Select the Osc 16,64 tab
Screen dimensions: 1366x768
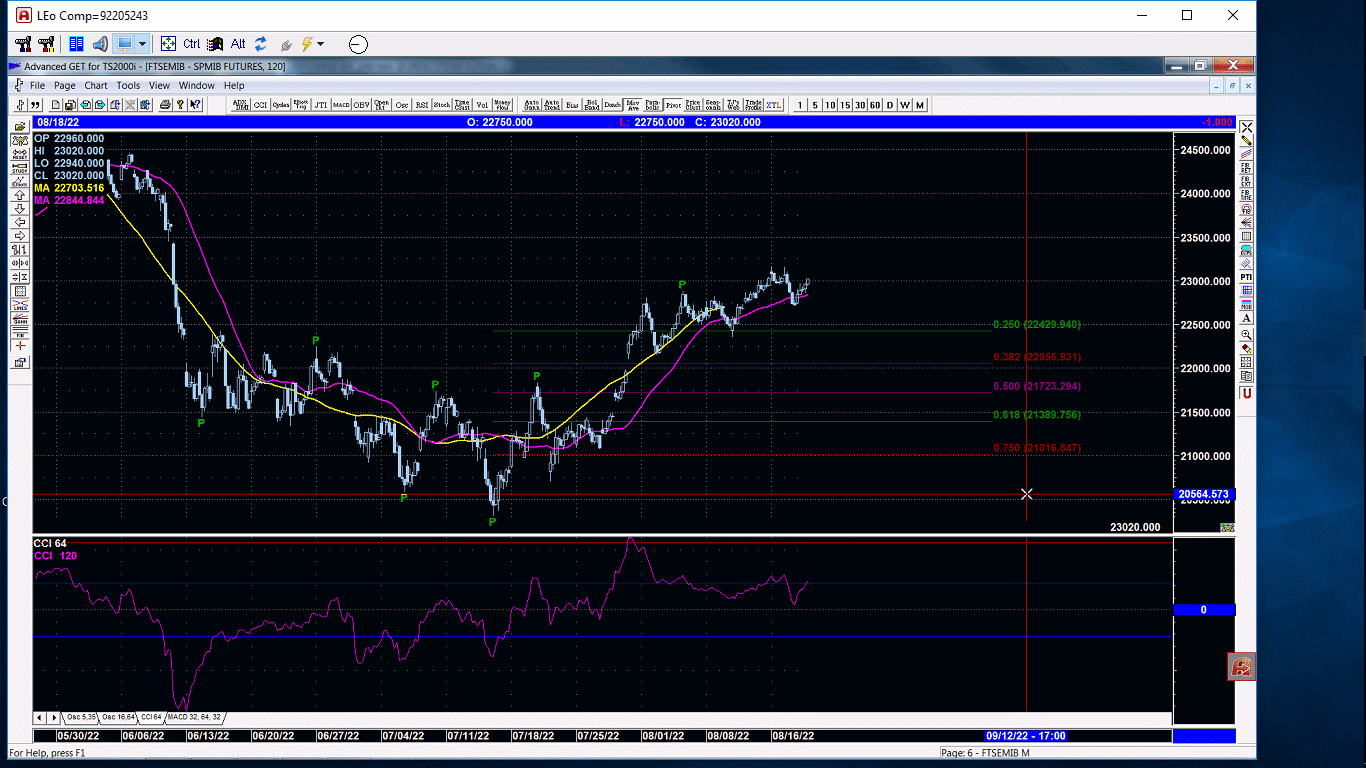coord(118,717)
